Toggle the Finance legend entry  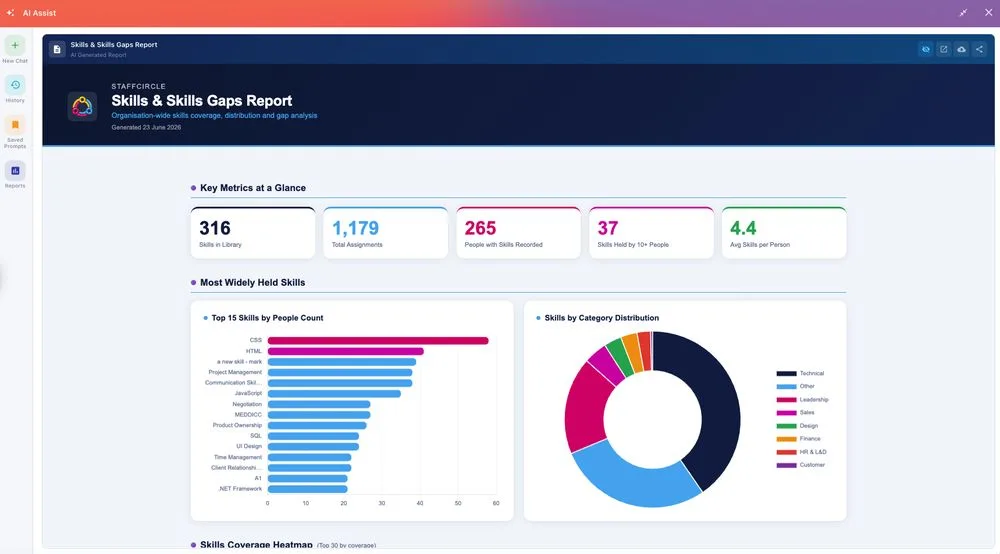[798, 439]
